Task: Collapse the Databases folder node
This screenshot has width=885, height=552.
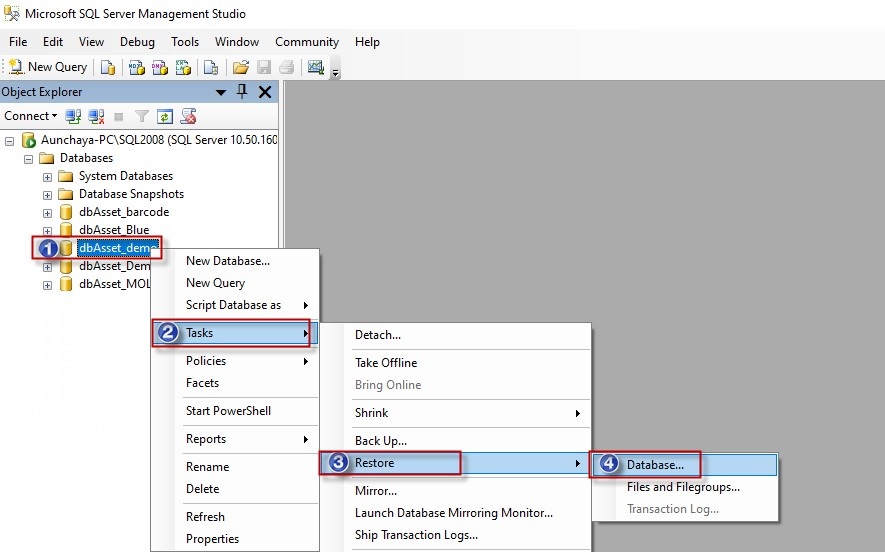Action: coord(28,159)
